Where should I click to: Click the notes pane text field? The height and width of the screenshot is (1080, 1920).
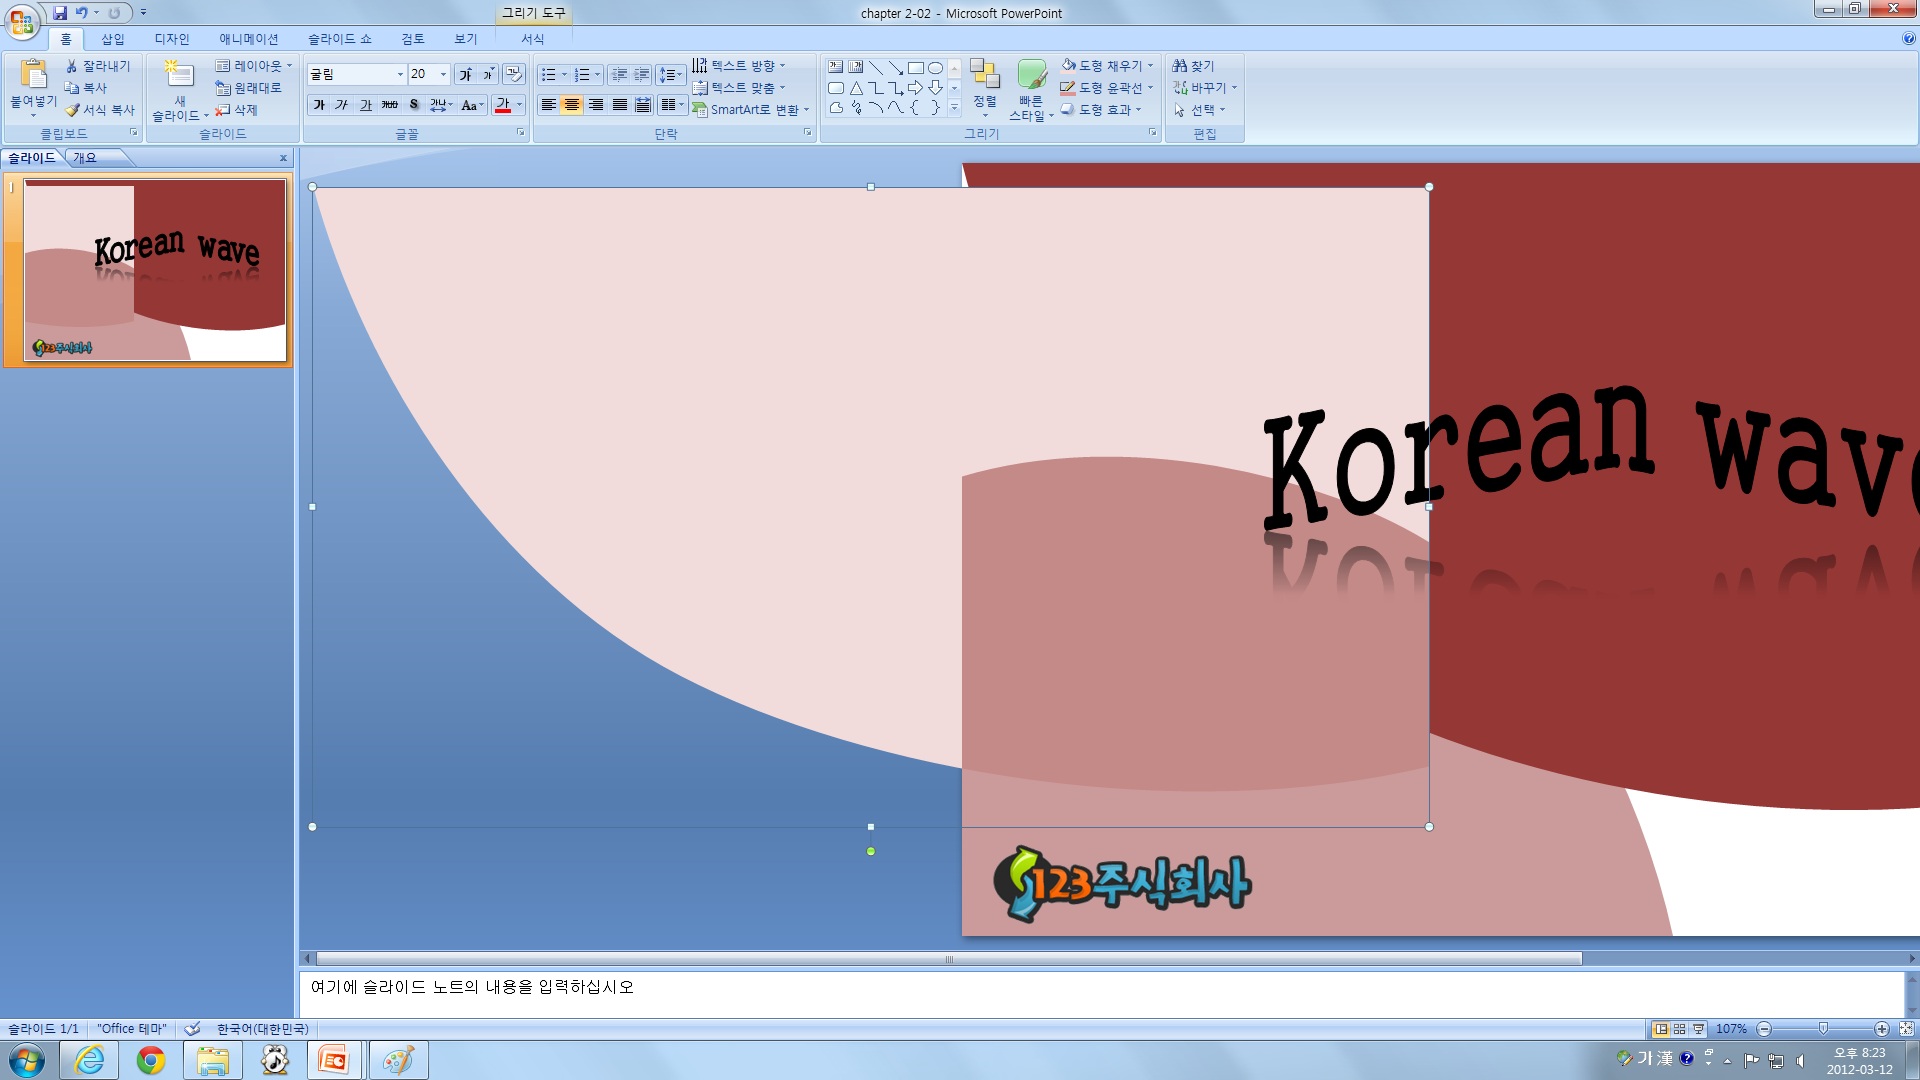[1100, 994]
